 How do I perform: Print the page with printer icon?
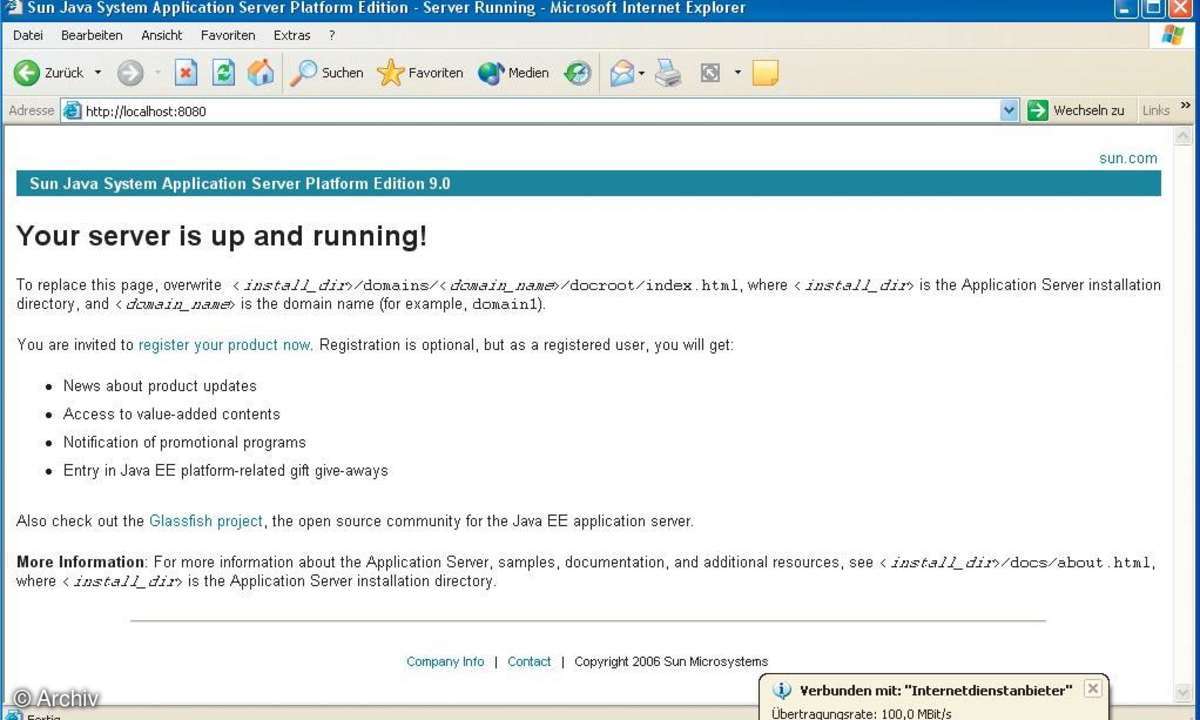tap(668, 73)
